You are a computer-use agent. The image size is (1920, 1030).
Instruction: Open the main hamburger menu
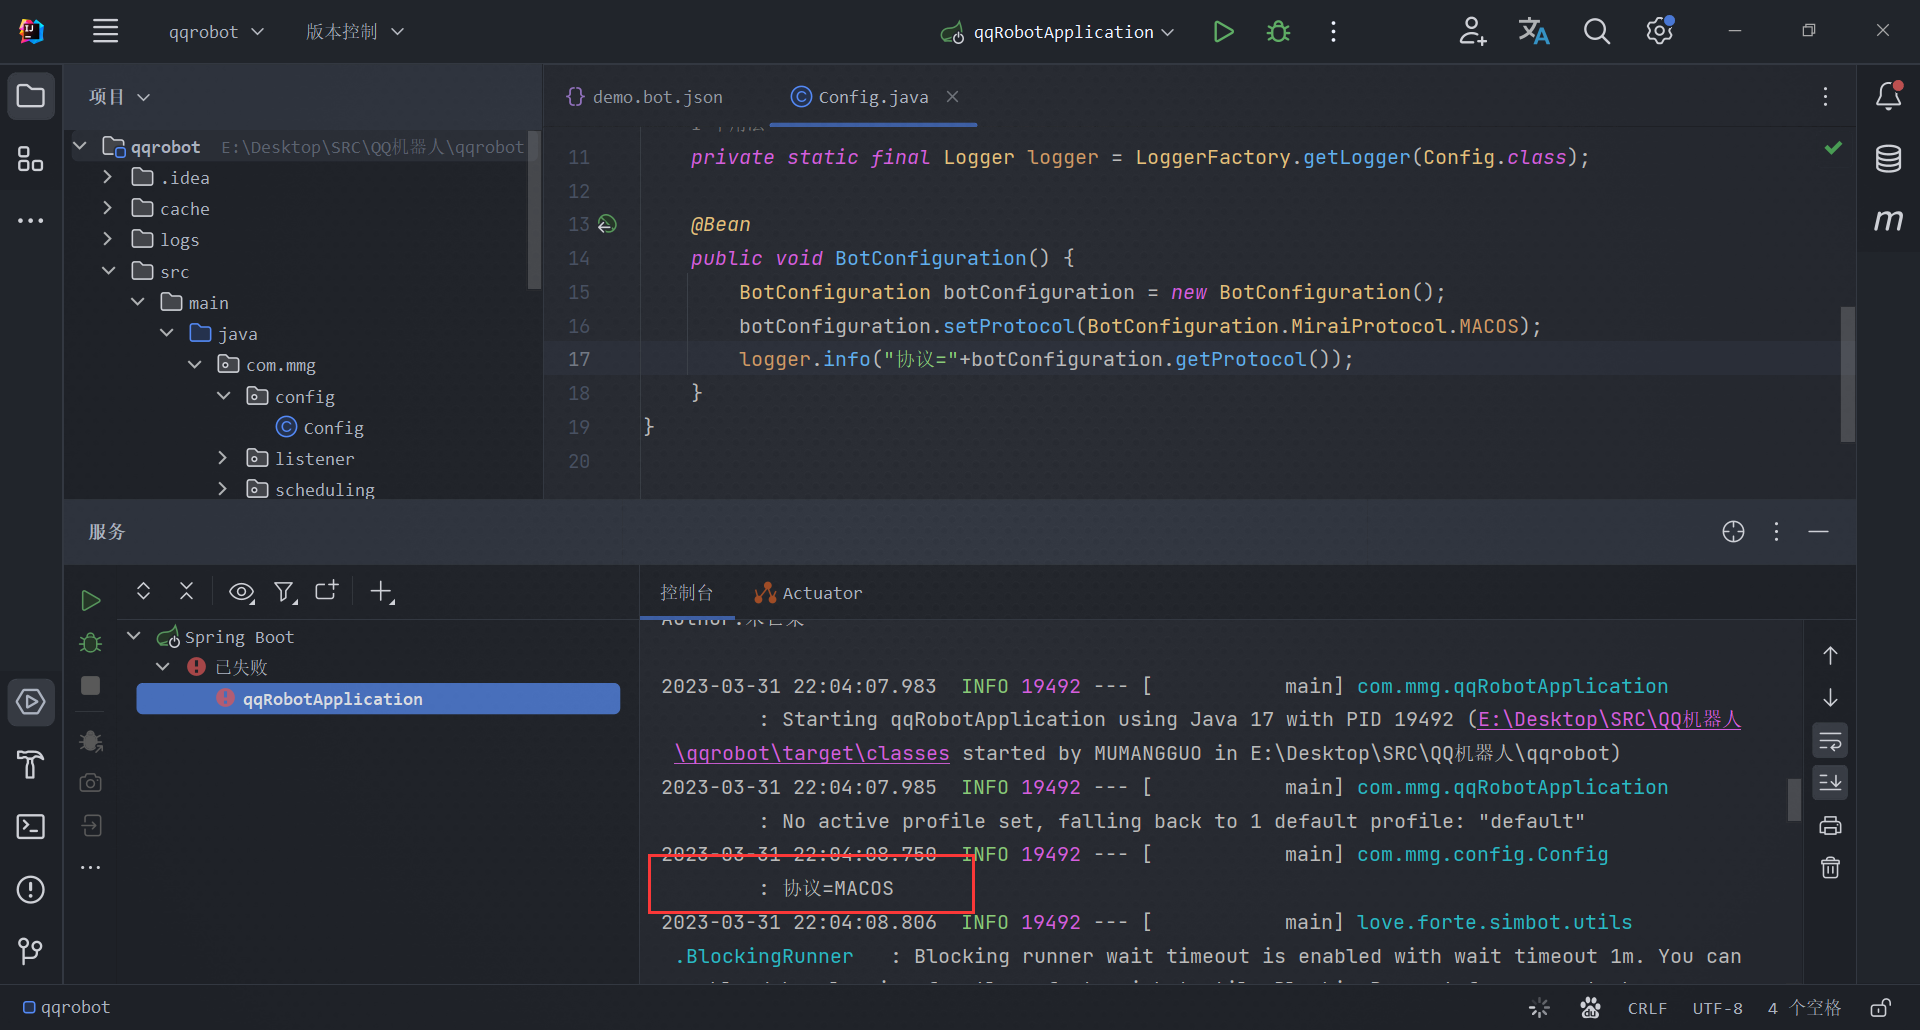tap(105, 31)
